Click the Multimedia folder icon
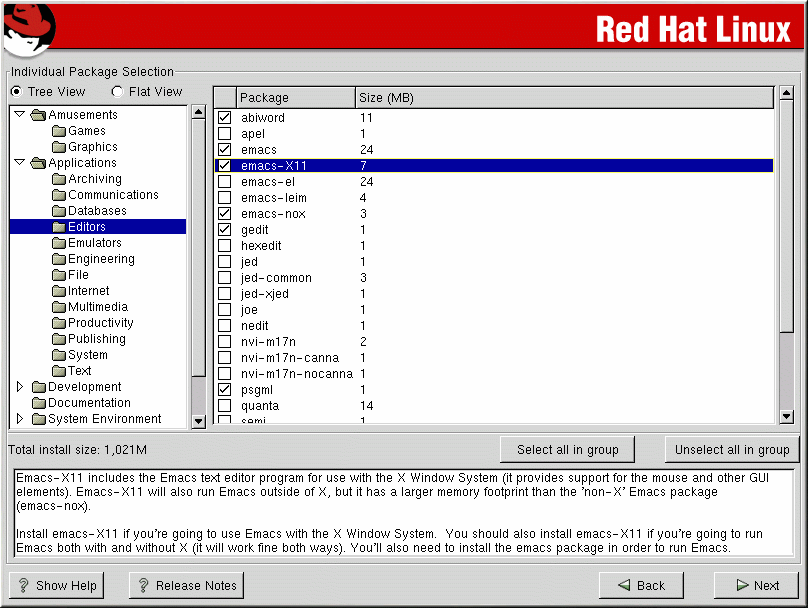Viewport: 808px width, 608px height. pos(59,307)
